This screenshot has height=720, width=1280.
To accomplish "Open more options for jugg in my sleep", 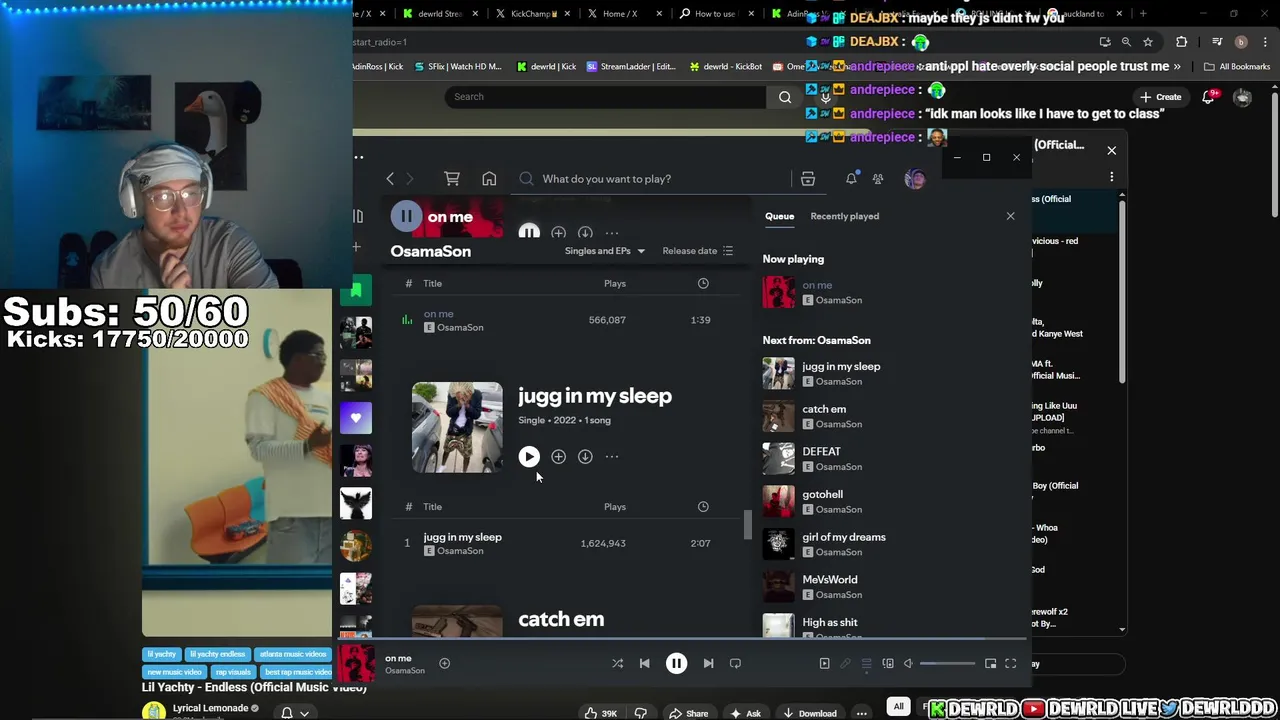I will [x=612, y=457].
